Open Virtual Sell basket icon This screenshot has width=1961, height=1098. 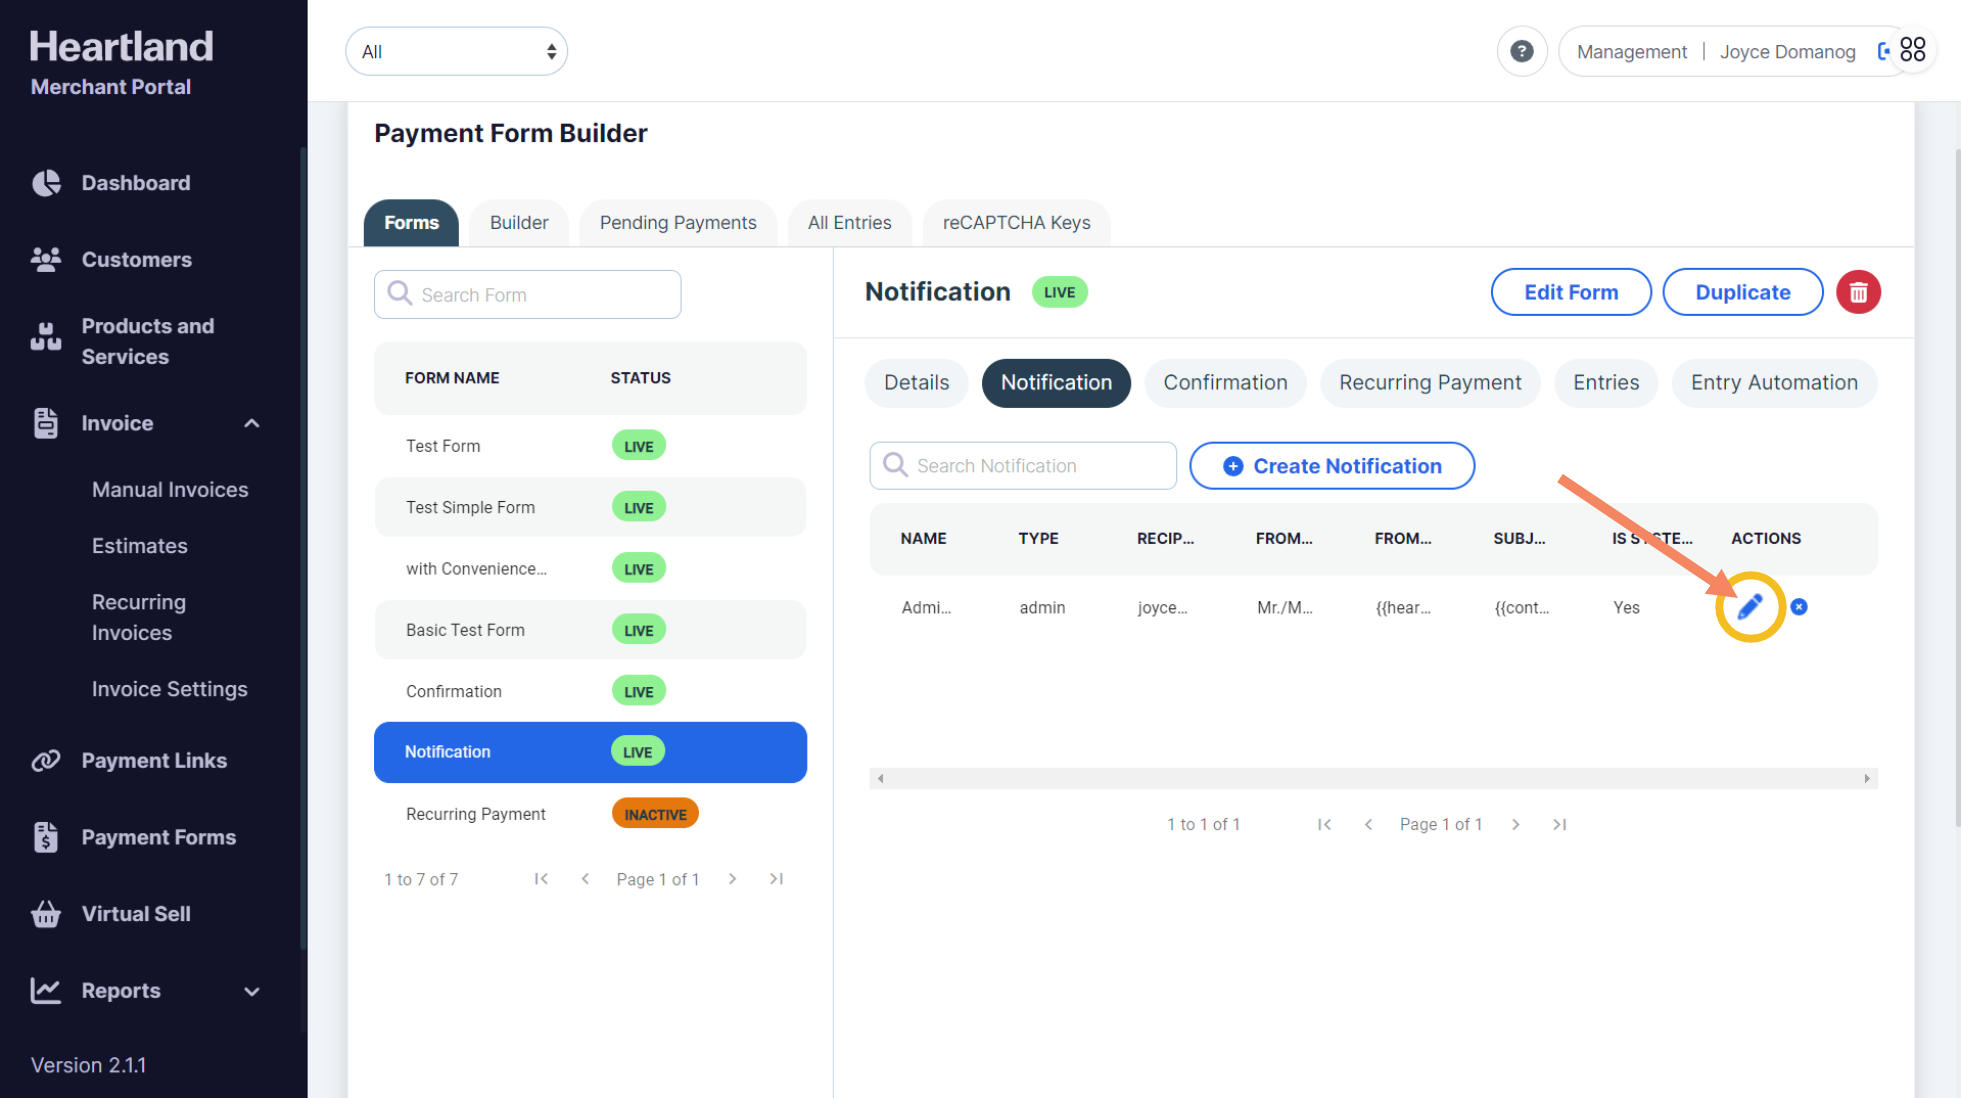pos(46,914)
